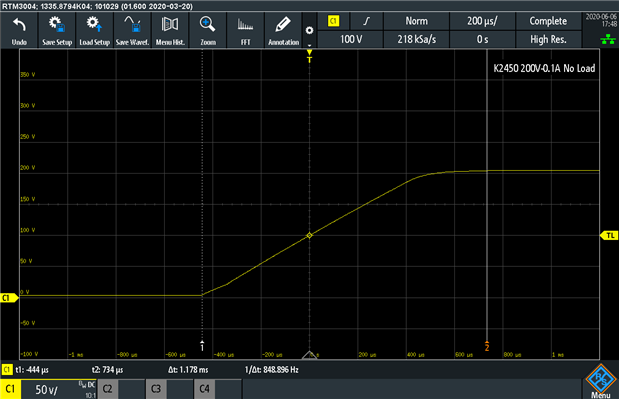The image size is (619, 399).
Task: Click the t1: -444 µs cursor readout
Action: [x=32, y=370]
